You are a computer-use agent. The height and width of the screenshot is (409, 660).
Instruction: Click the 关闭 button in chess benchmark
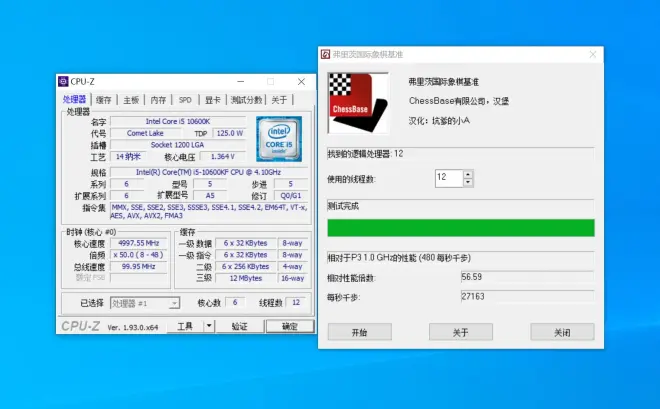[x=562, y=332]
